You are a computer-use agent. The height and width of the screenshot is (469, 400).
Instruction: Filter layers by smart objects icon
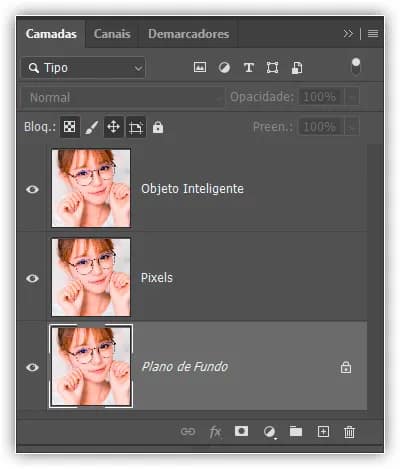297,68
